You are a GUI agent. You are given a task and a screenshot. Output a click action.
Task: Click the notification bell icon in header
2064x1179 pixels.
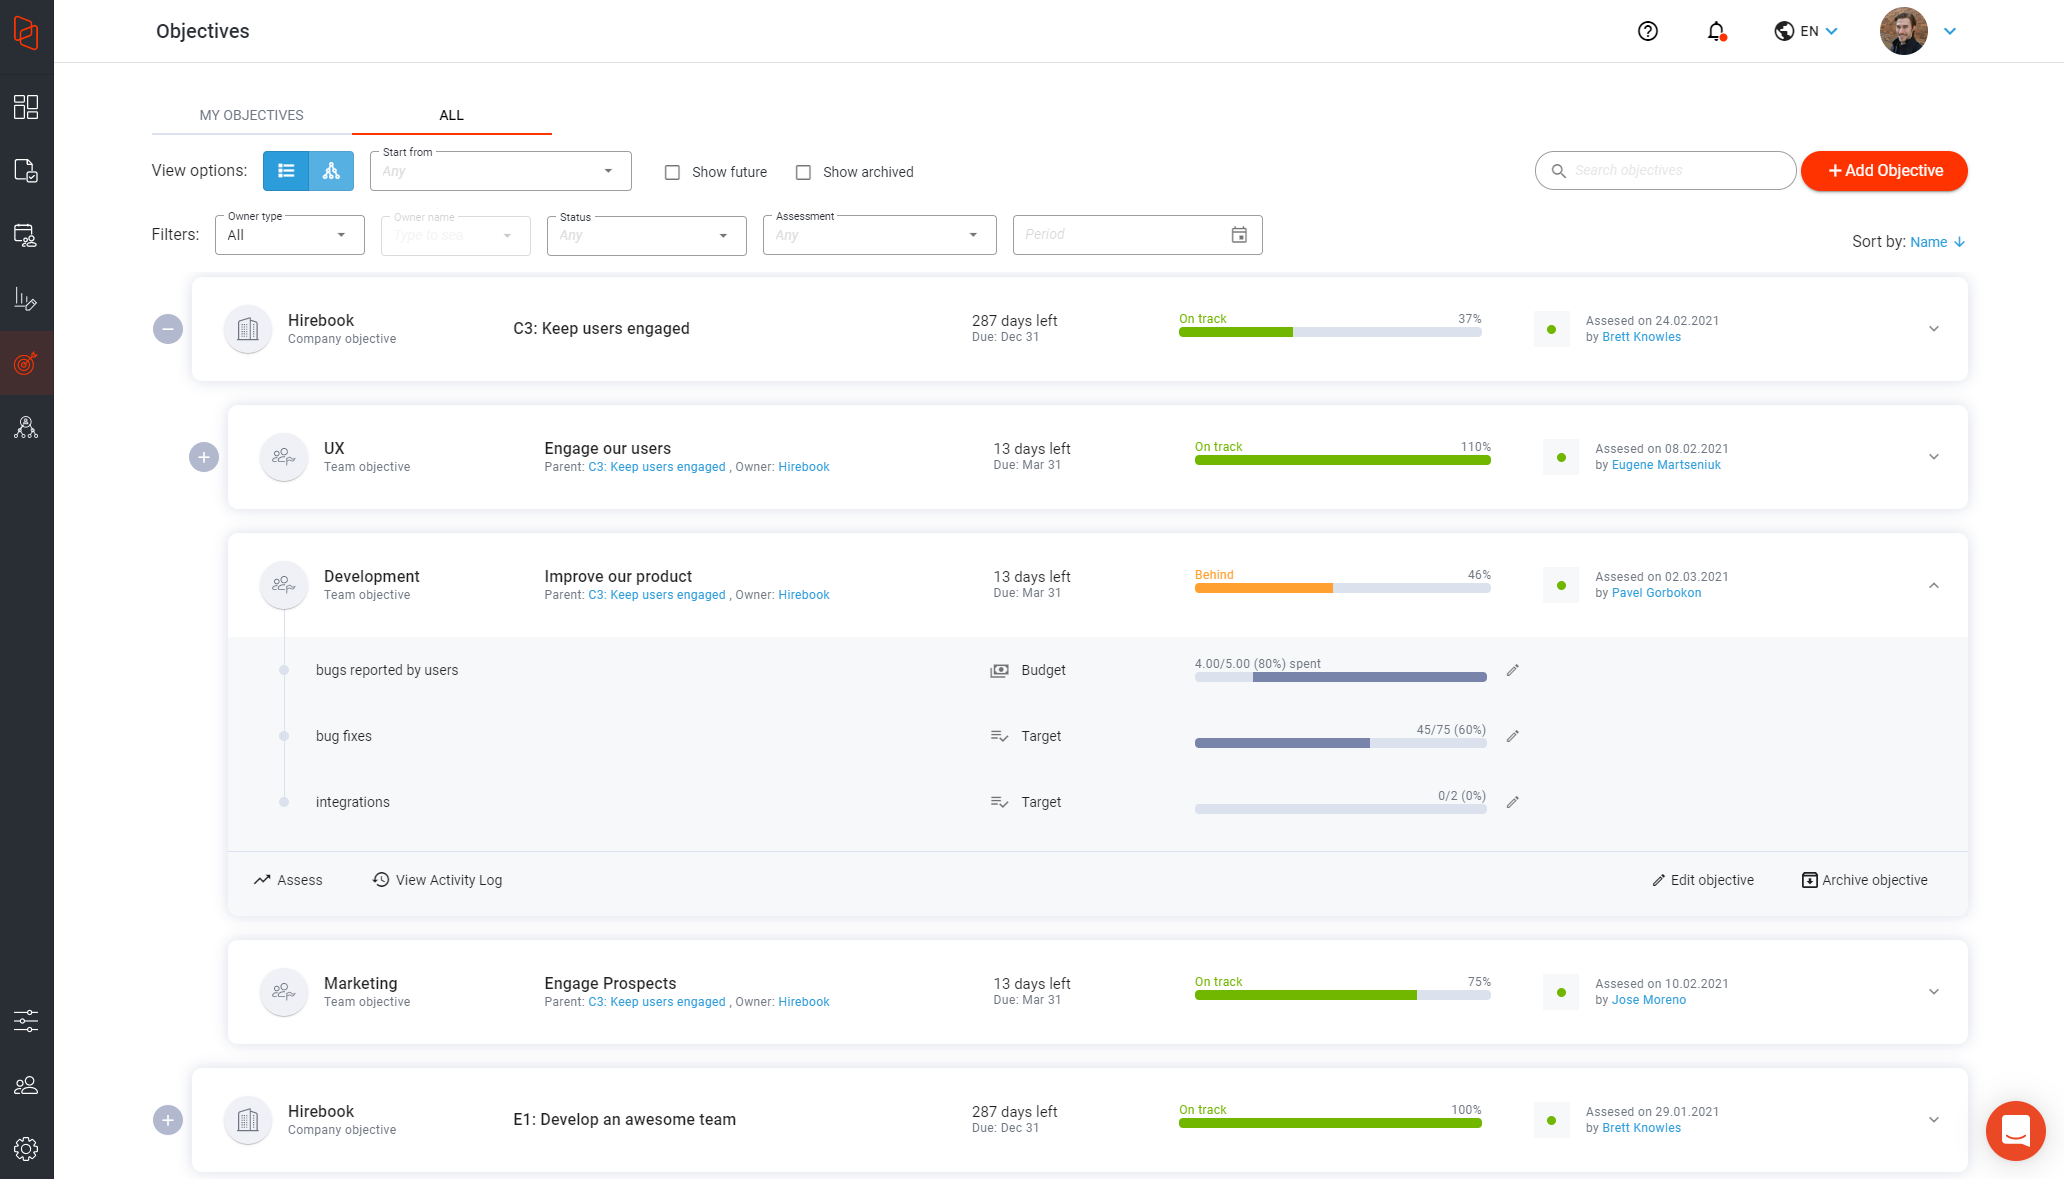coord(1715,30)
